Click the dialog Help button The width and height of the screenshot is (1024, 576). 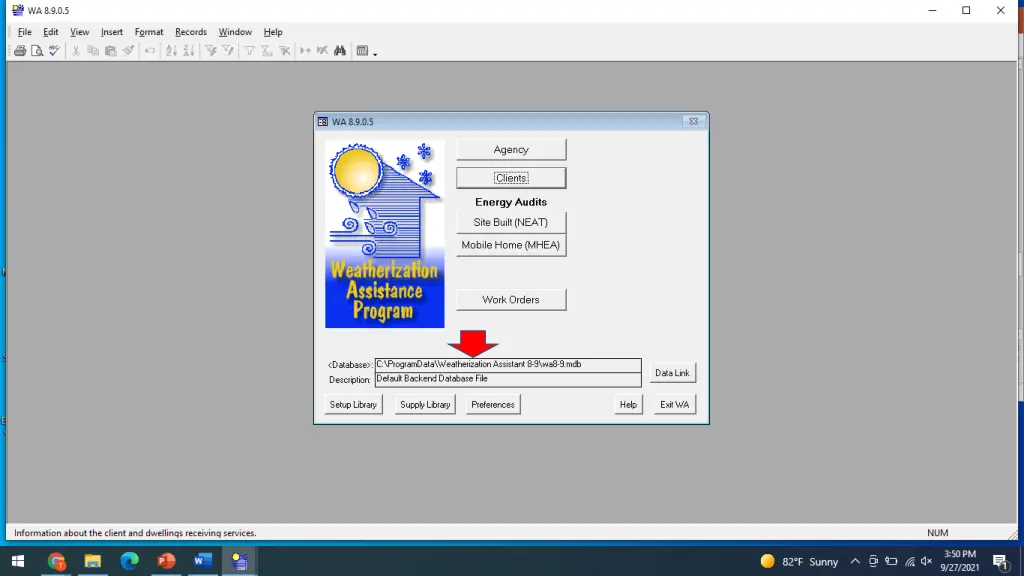tap(628, 404)
